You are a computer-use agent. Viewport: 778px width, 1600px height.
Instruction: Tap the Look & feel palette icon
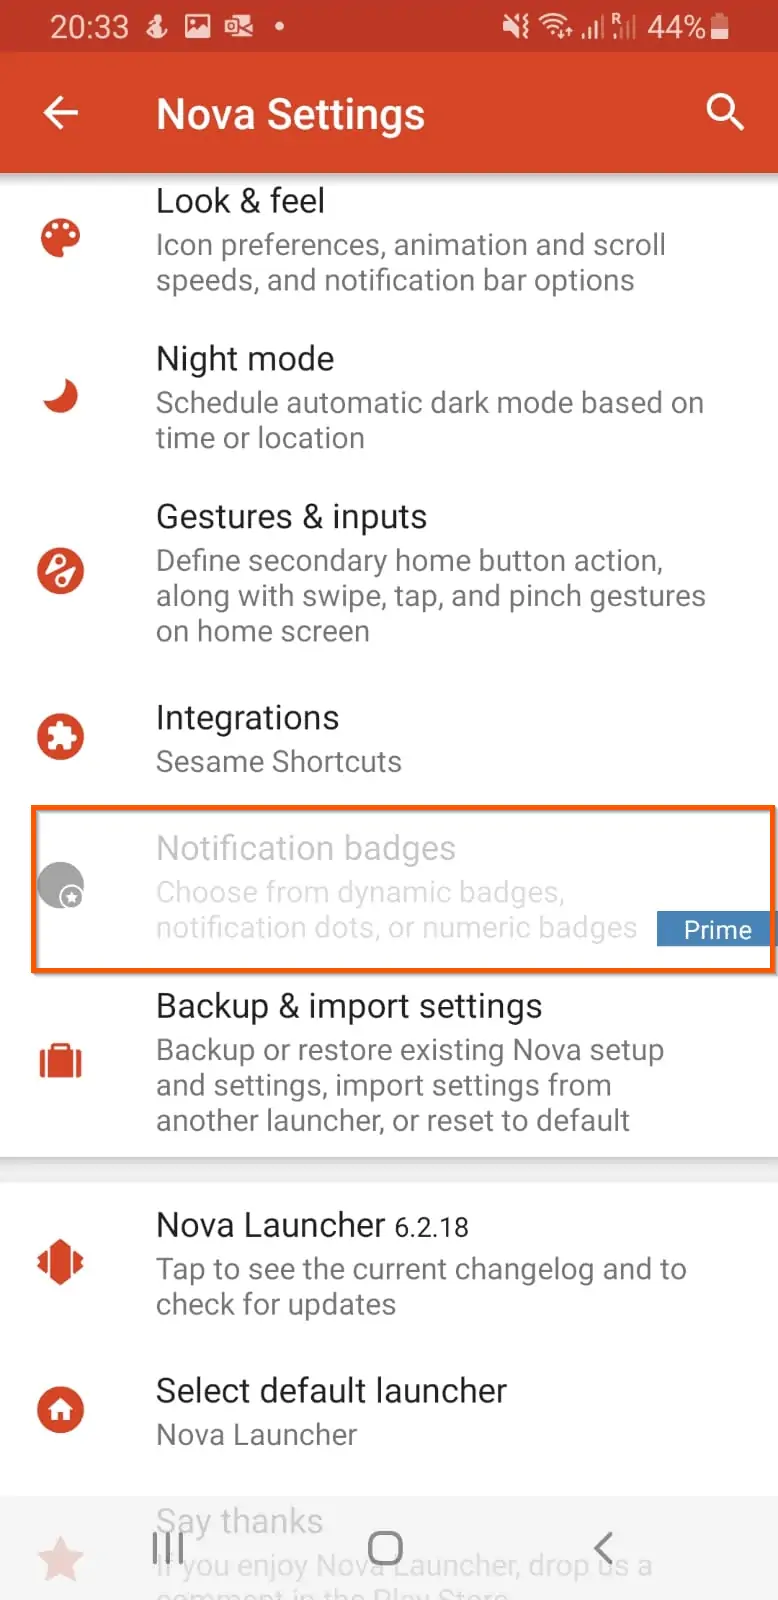pos(60,238)
